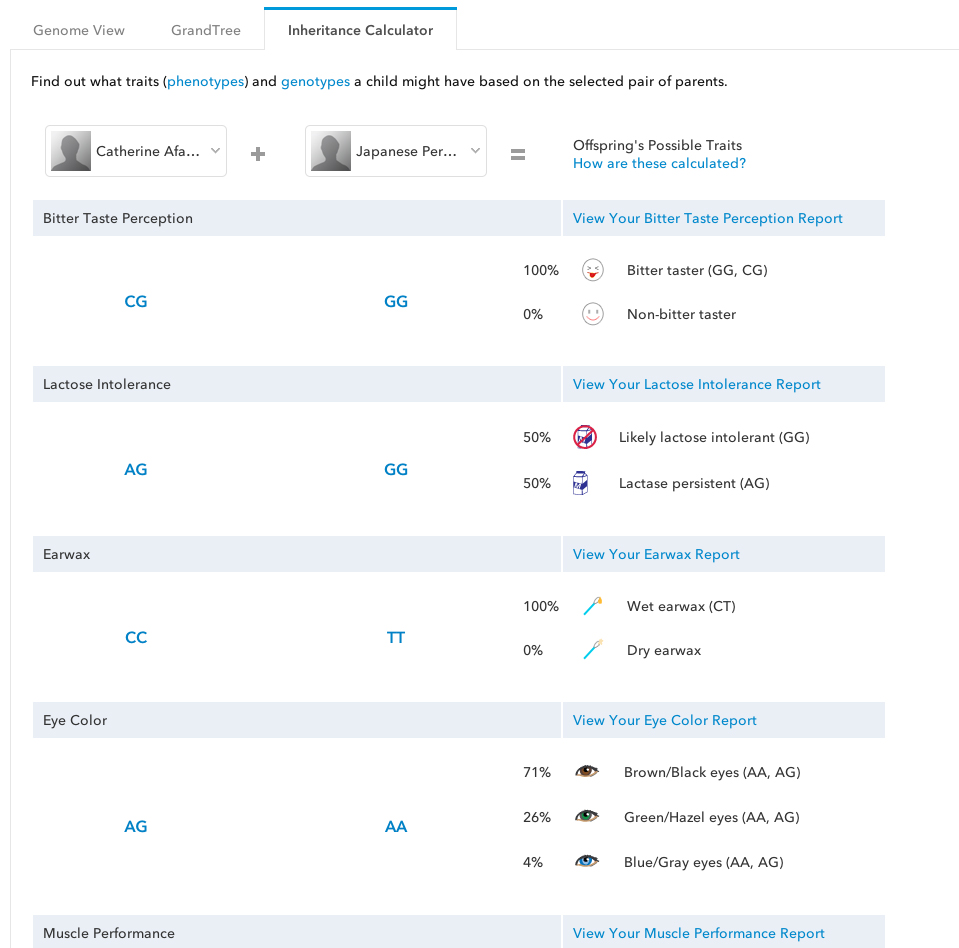
Task: View Your Muscle Performance Report
Action: click(698, 932)
